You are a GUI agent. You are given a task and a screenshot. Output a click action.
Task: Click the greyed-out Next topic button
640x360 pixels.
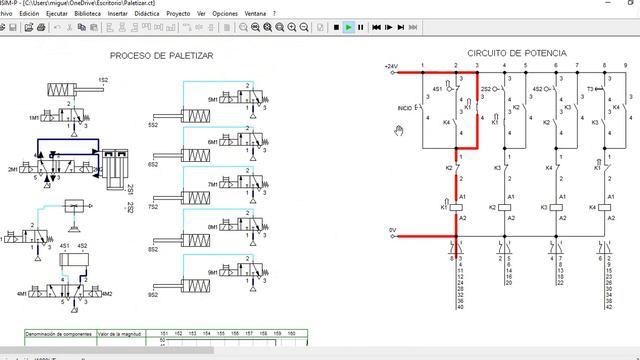point(413,27)
